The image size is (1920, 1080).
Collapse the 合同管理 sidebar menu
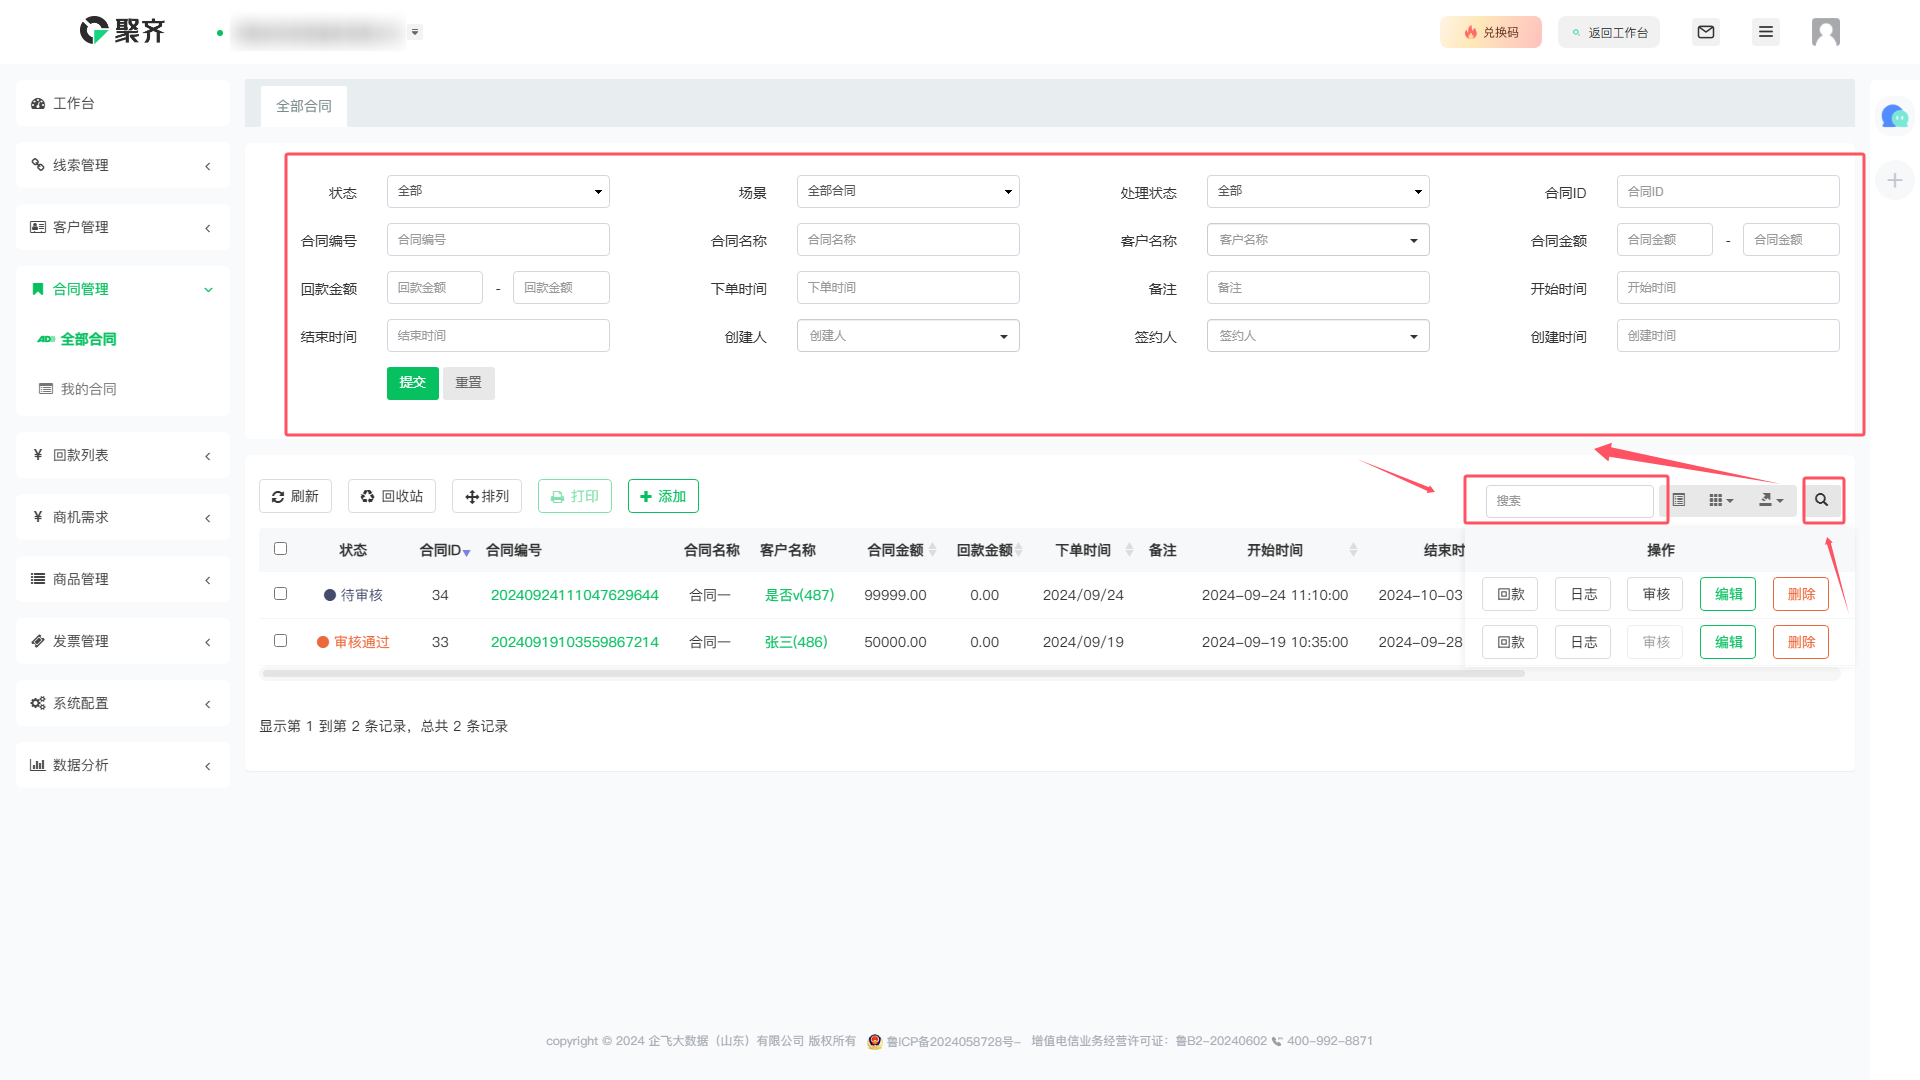point(123,289)
